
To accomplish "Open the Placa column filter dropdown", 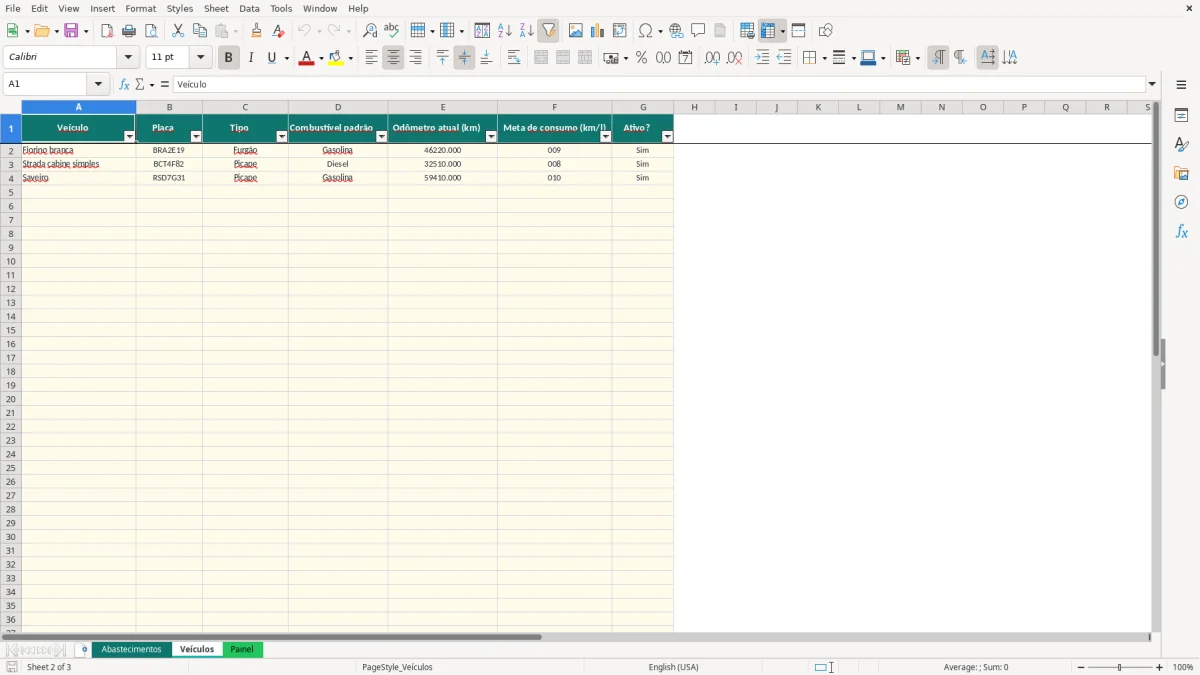I will [196, 137].
